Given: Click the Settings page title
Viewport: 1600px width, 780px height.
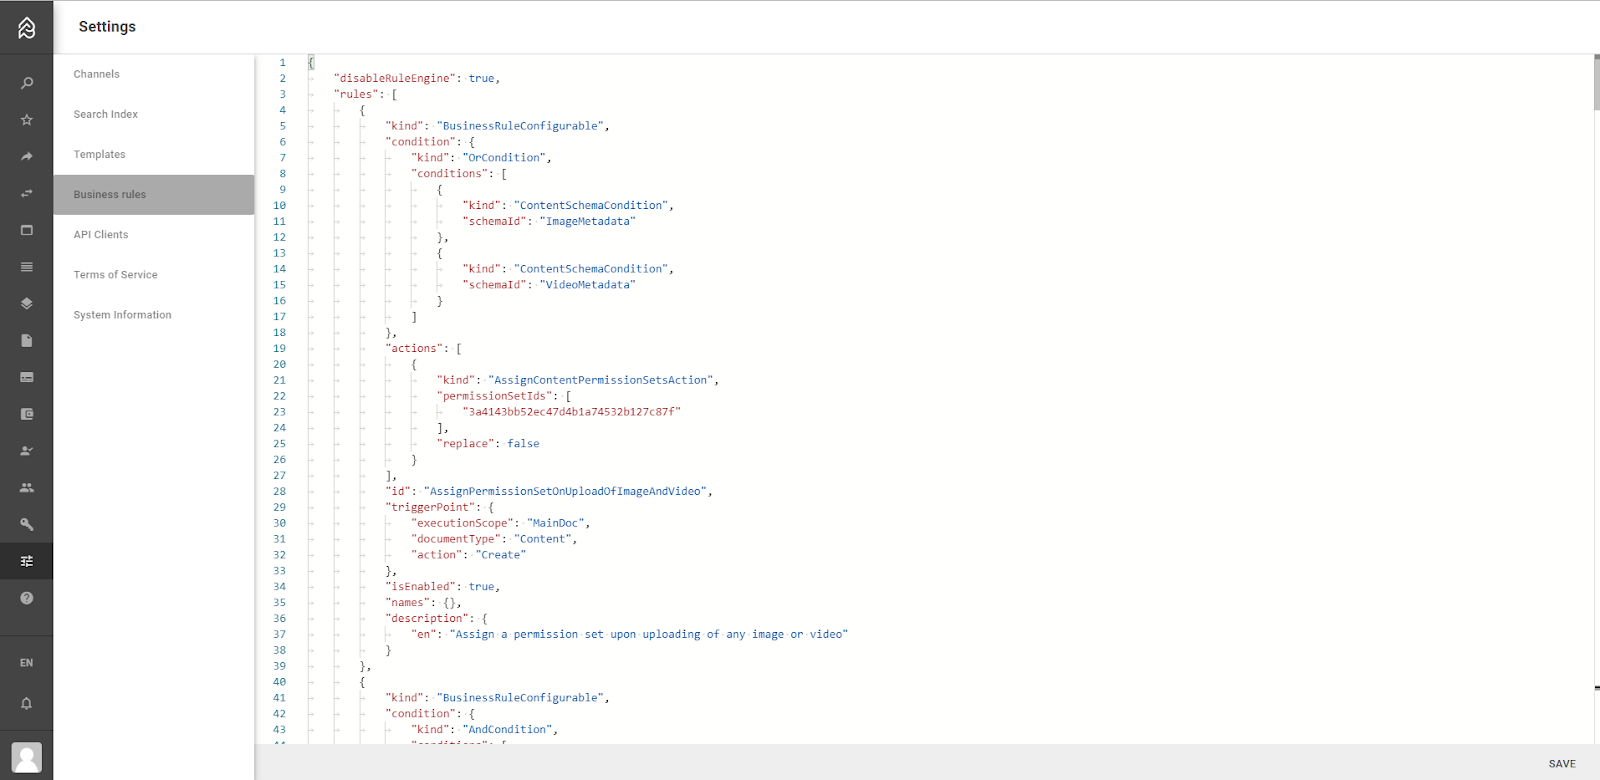Looking at the screenshot, I should pos(107,27).
